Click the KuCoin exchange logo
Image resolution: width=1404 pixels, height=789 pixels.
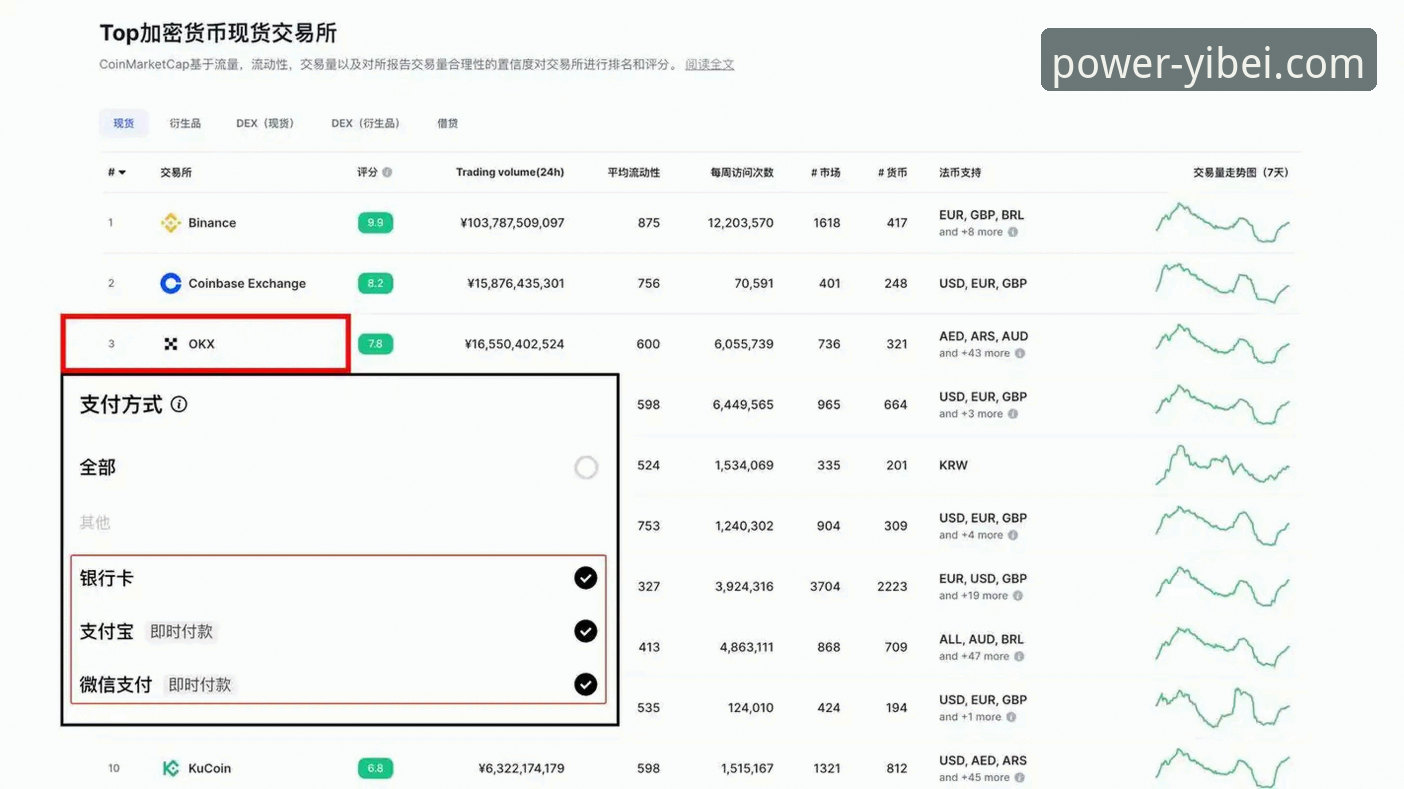pos(169,768)
